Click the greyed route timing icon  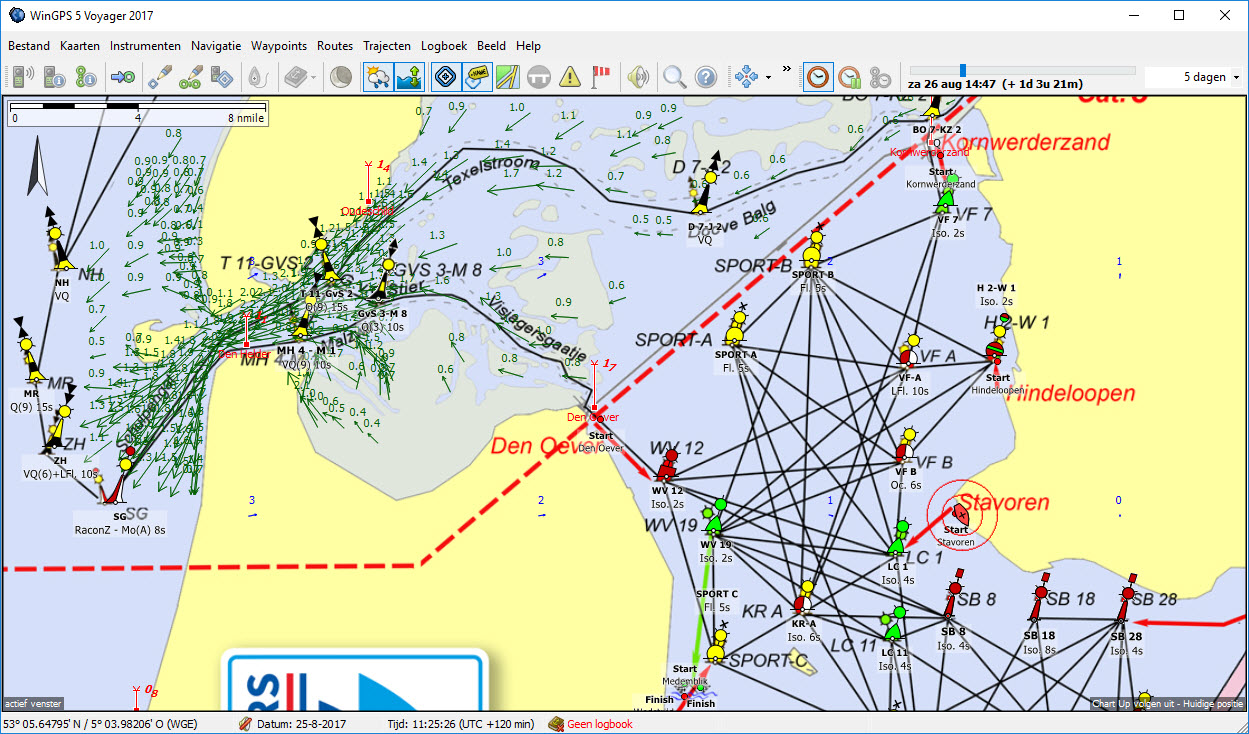tap(880, 76)
